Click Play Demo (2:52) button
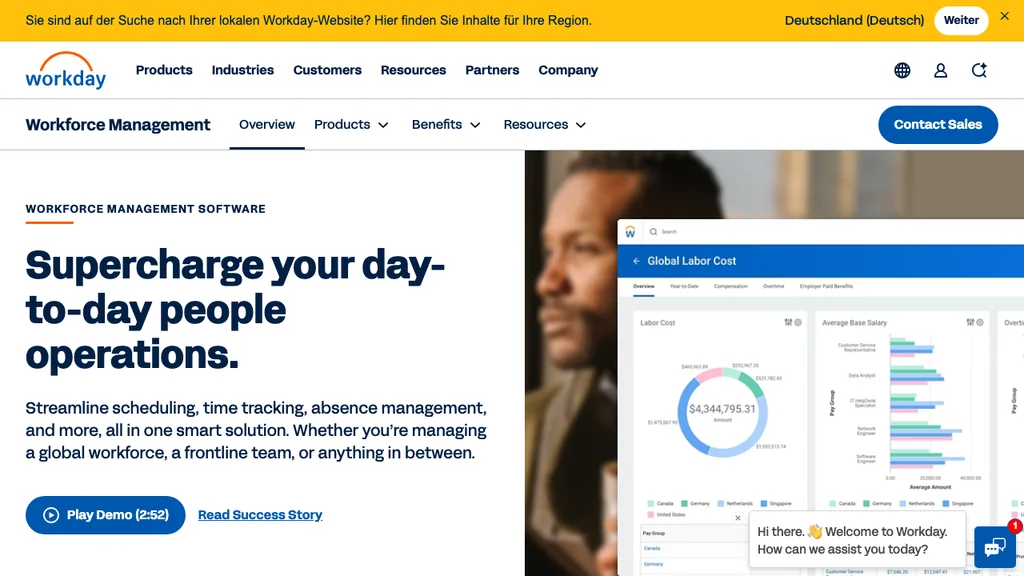Screen dimensions: 1024x576 pyautogui.click(x=105, y=515)
